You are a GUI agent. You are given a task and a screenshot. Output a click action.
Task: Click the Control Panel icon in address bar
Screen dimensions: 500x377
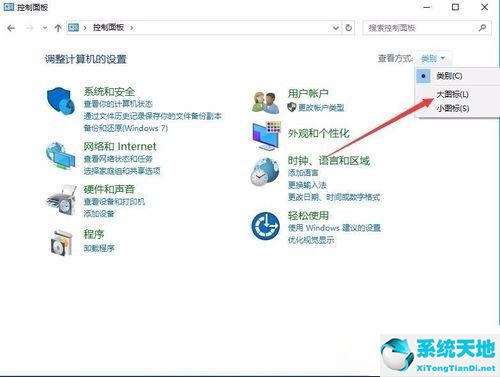74,28
